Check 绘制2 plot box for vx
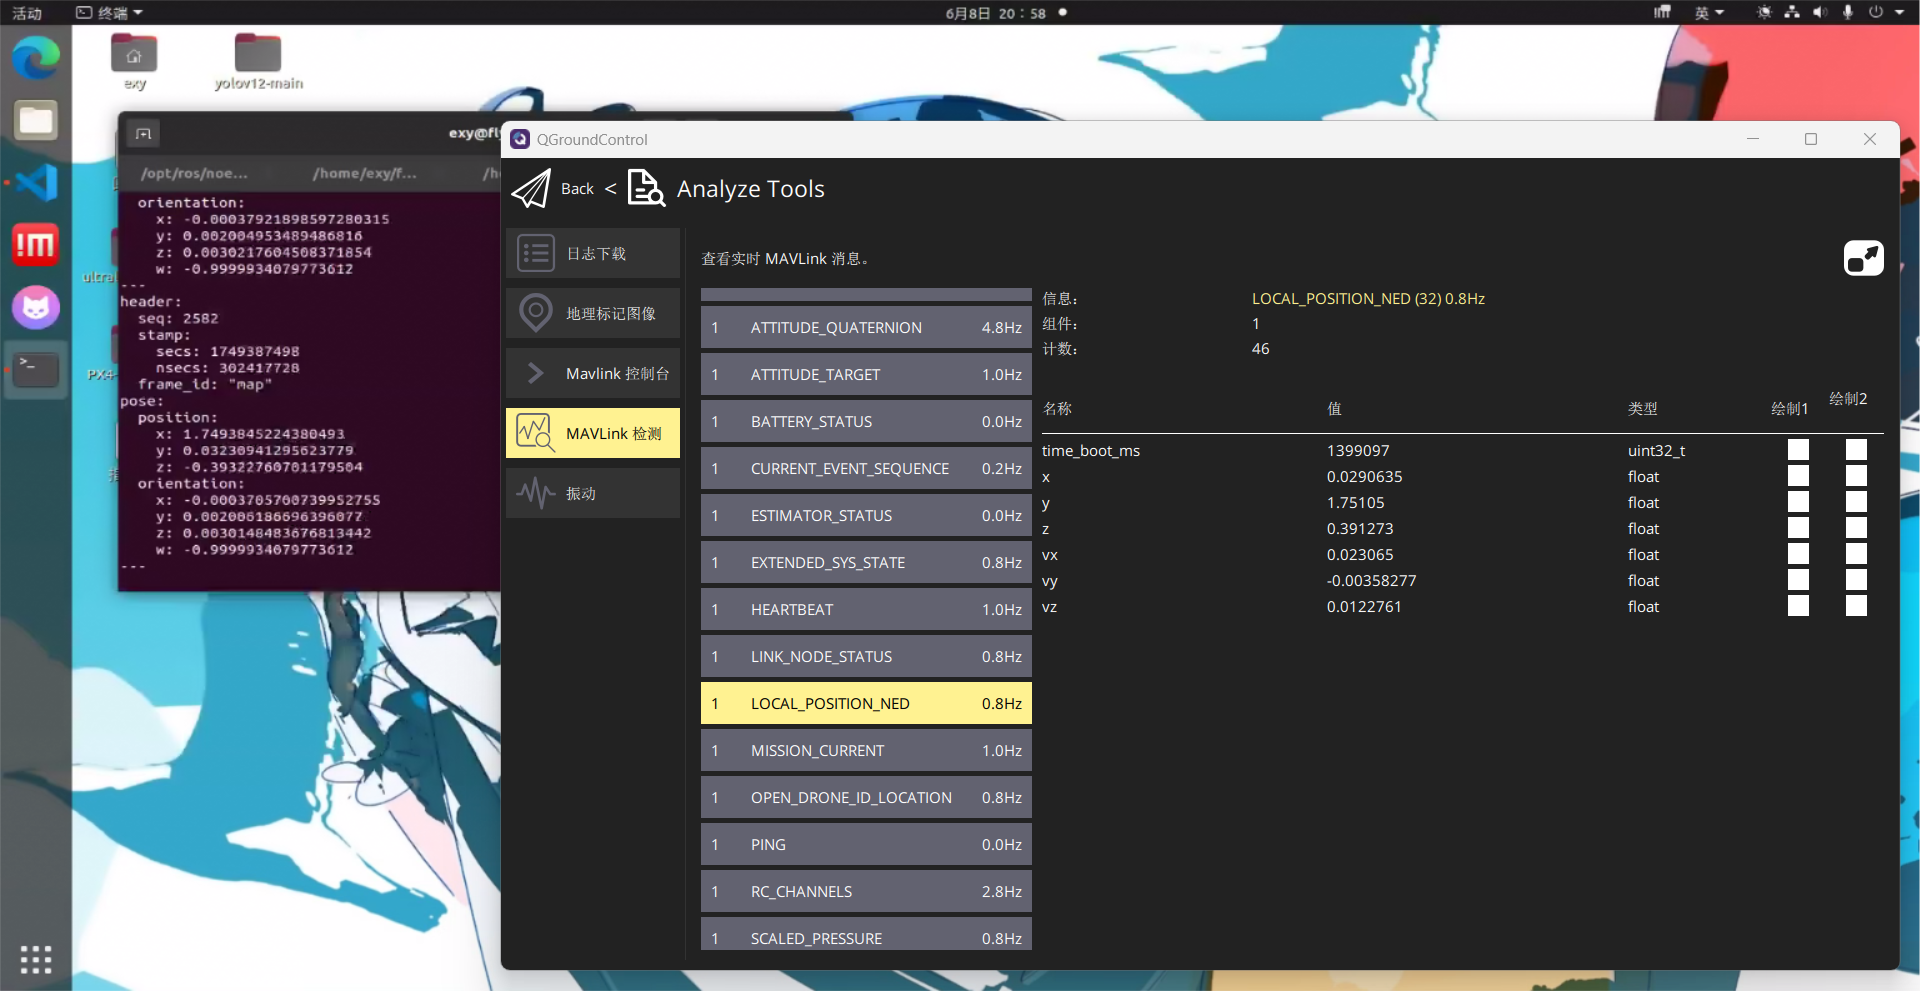The width and height of the screenshot is (1920, 991). pos(1856,554)
